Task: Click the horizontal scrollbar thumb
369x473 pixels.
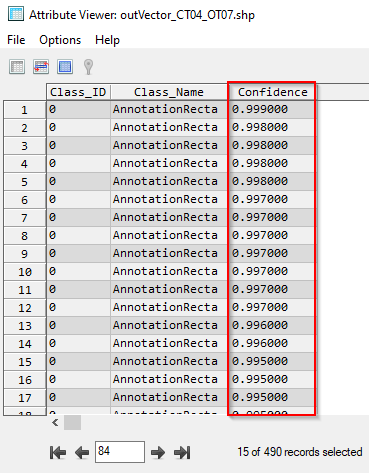Action: click(x=72, y=423)
